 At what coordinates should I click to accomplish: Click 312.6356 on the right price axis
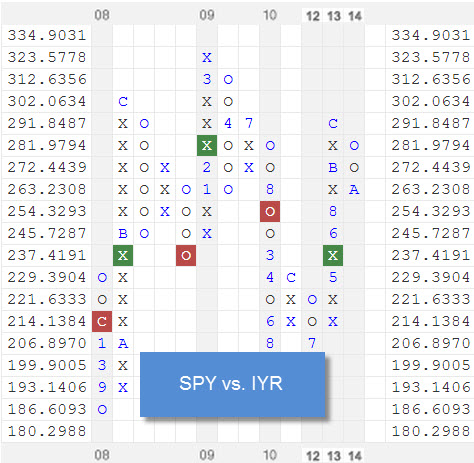coord(431,79)
